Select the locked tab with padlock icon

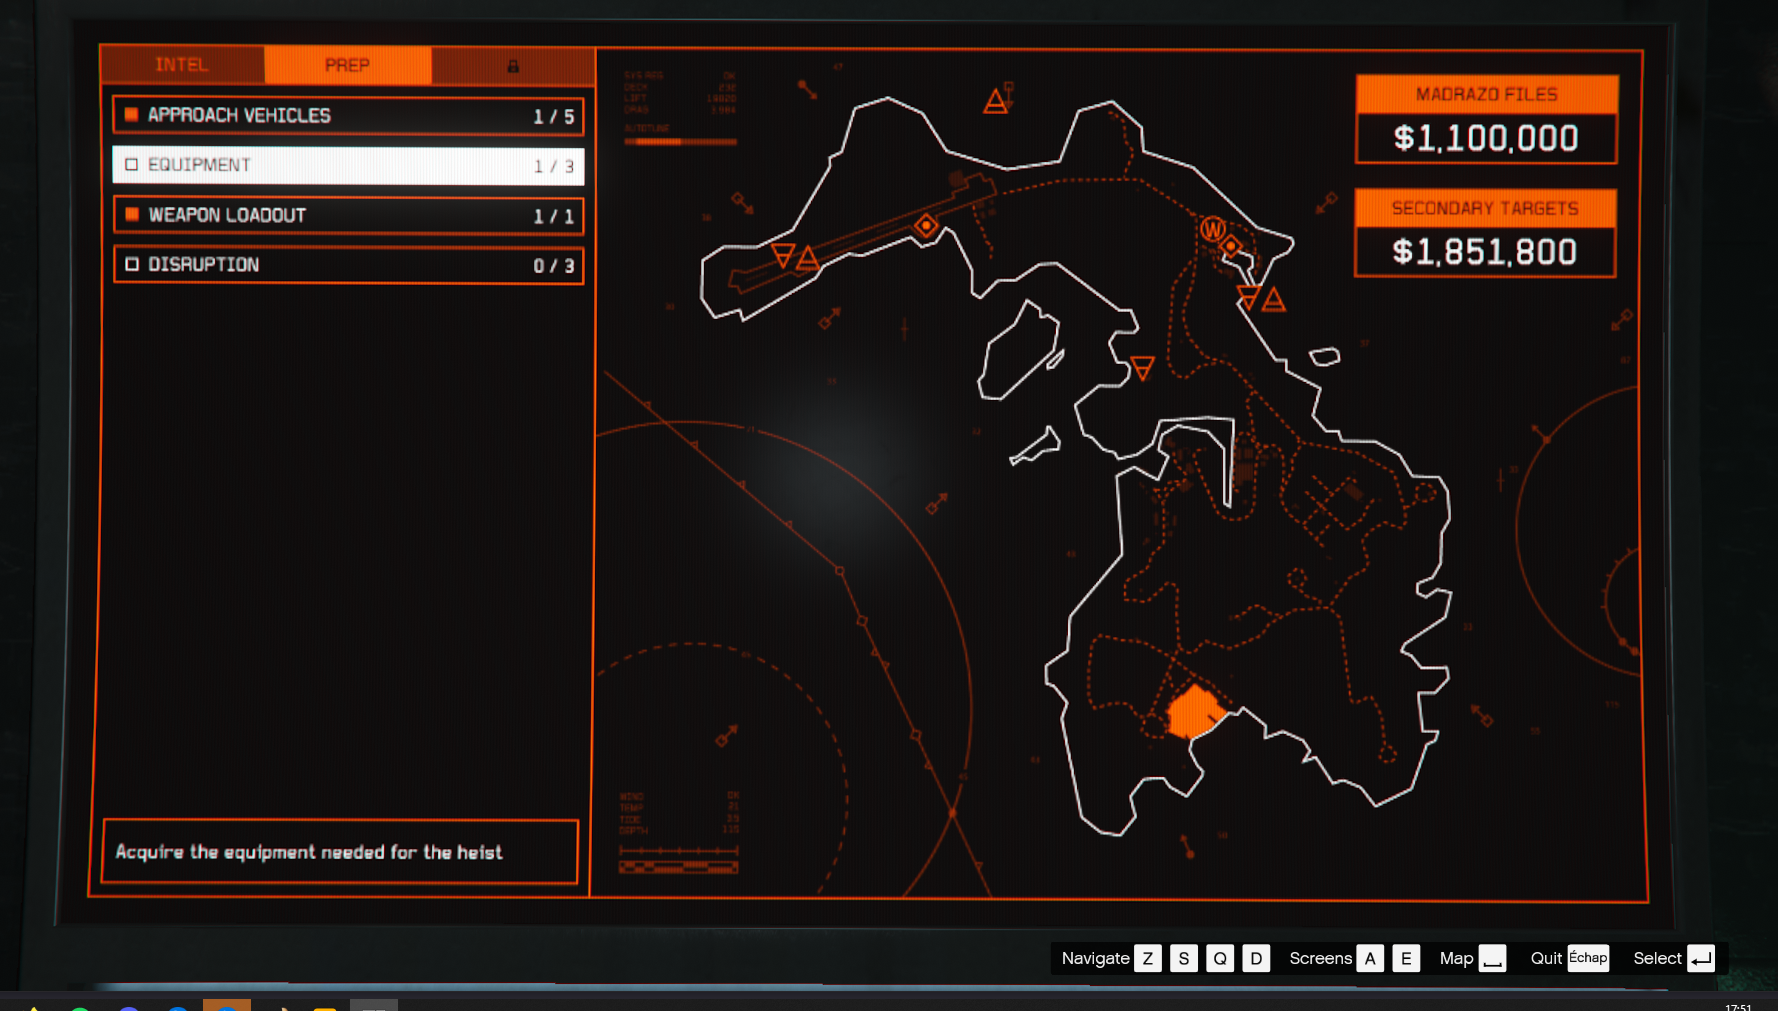click(513, 66)
